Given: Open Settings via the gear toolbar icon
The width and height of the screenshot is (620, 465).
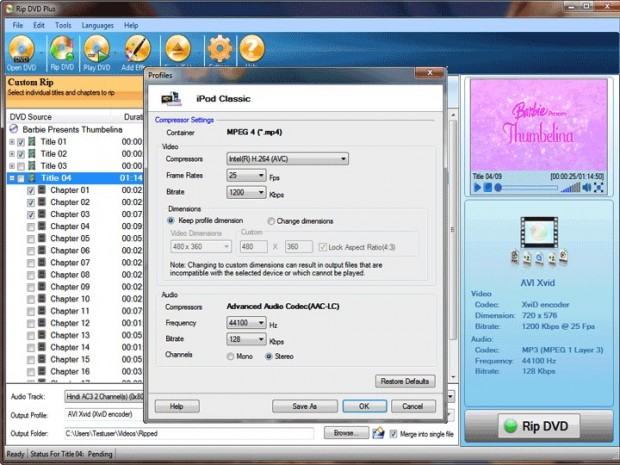Looking at the screenshot, I should tap(220, 49).
